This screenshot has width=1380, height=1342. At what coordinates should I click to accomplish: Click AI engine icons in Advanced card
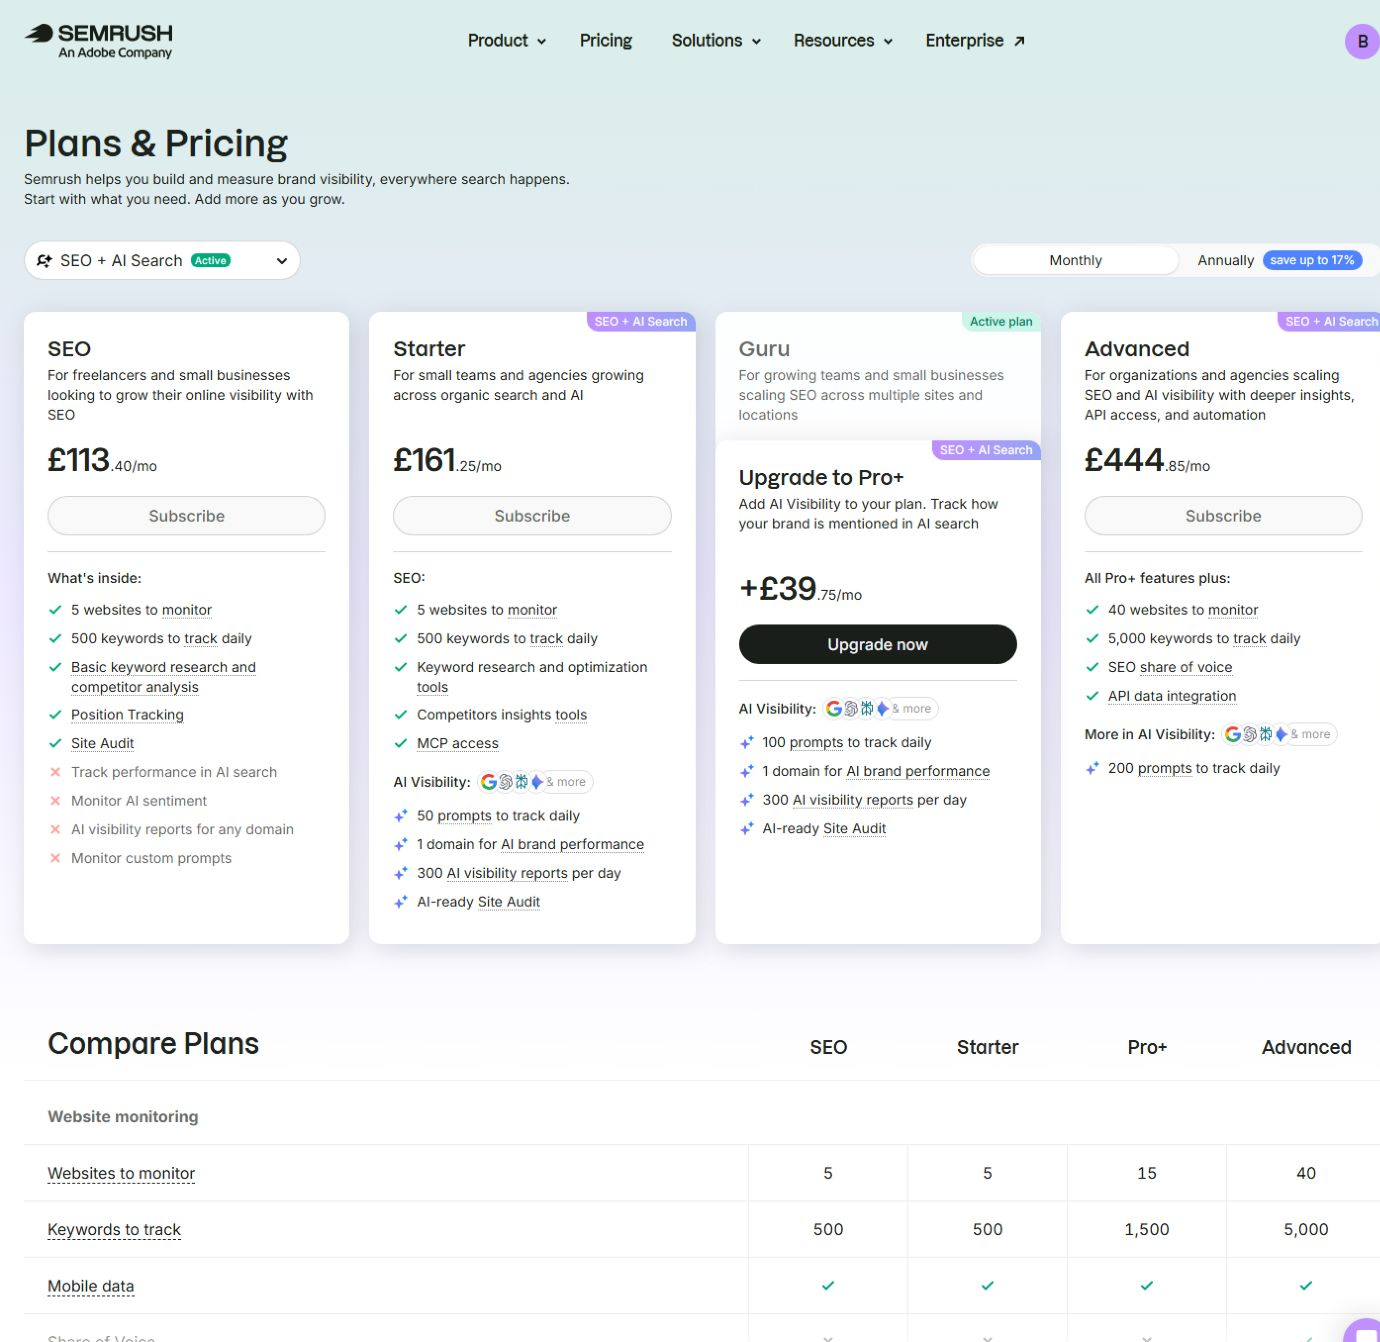point(1255,734)
